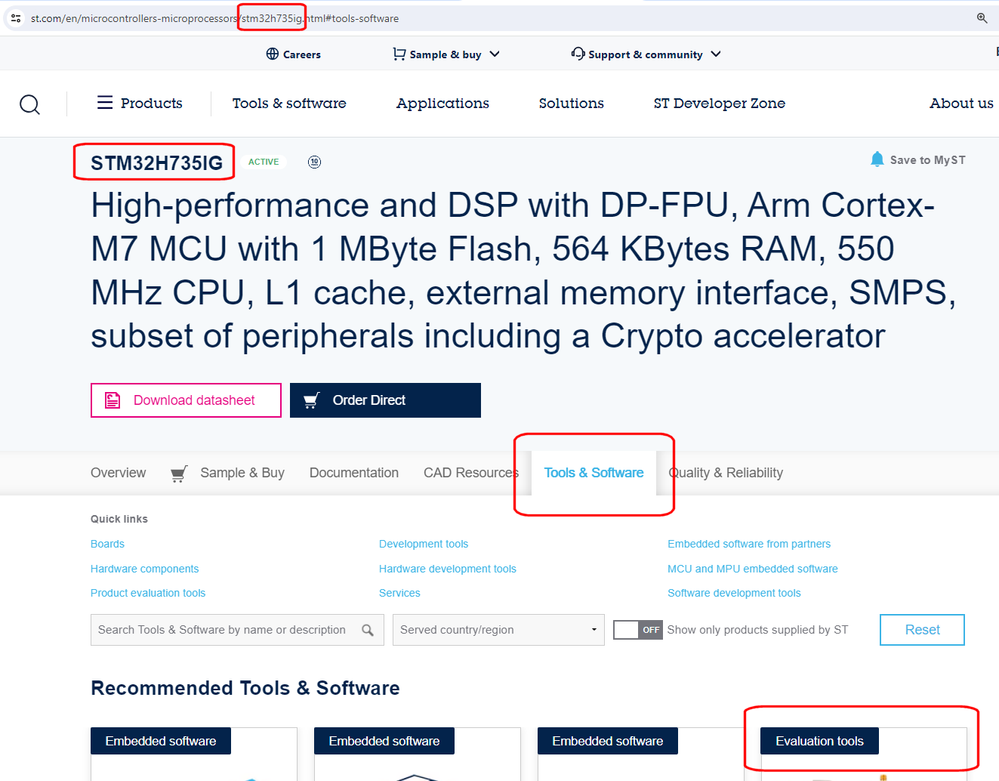
Task: Switch to the CAD Resources tab
Action: click(x=471, y=473)
